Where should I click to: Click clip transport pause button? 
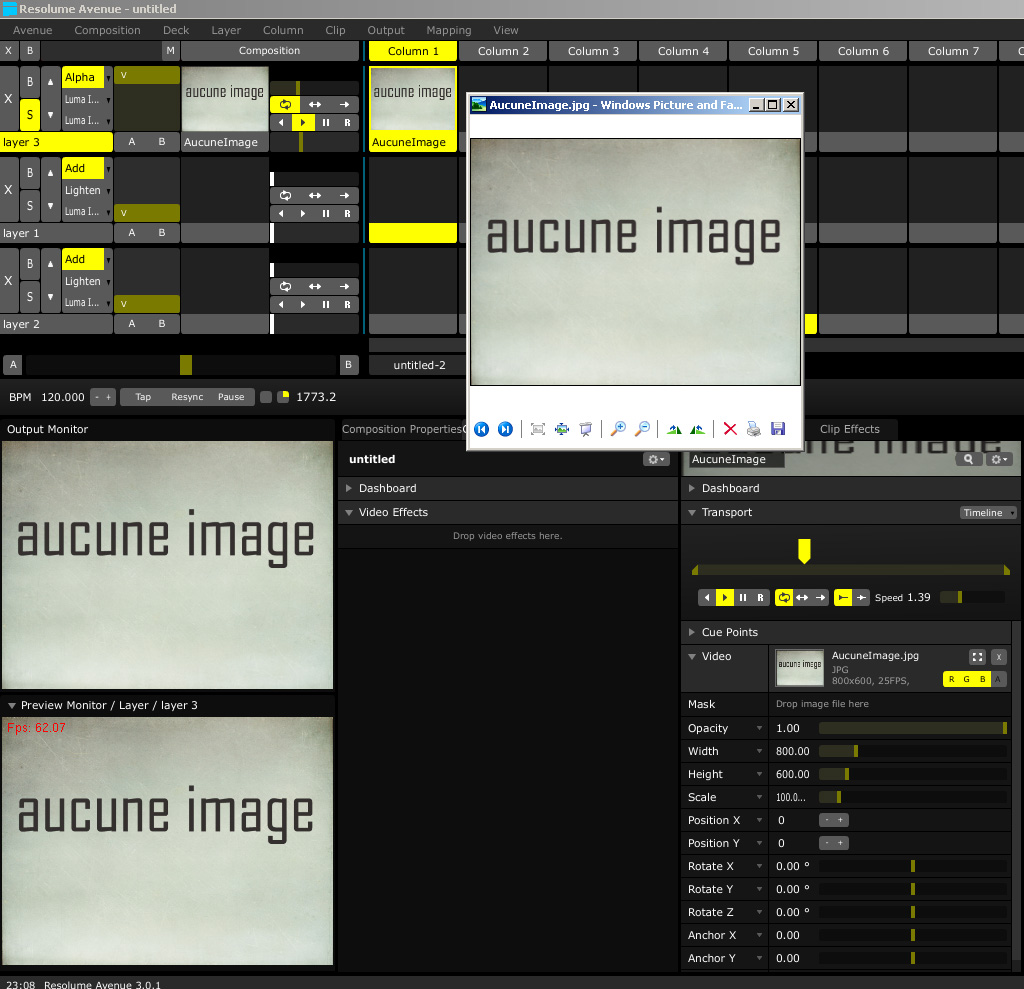pyautogui.click(x=743, y=597)
